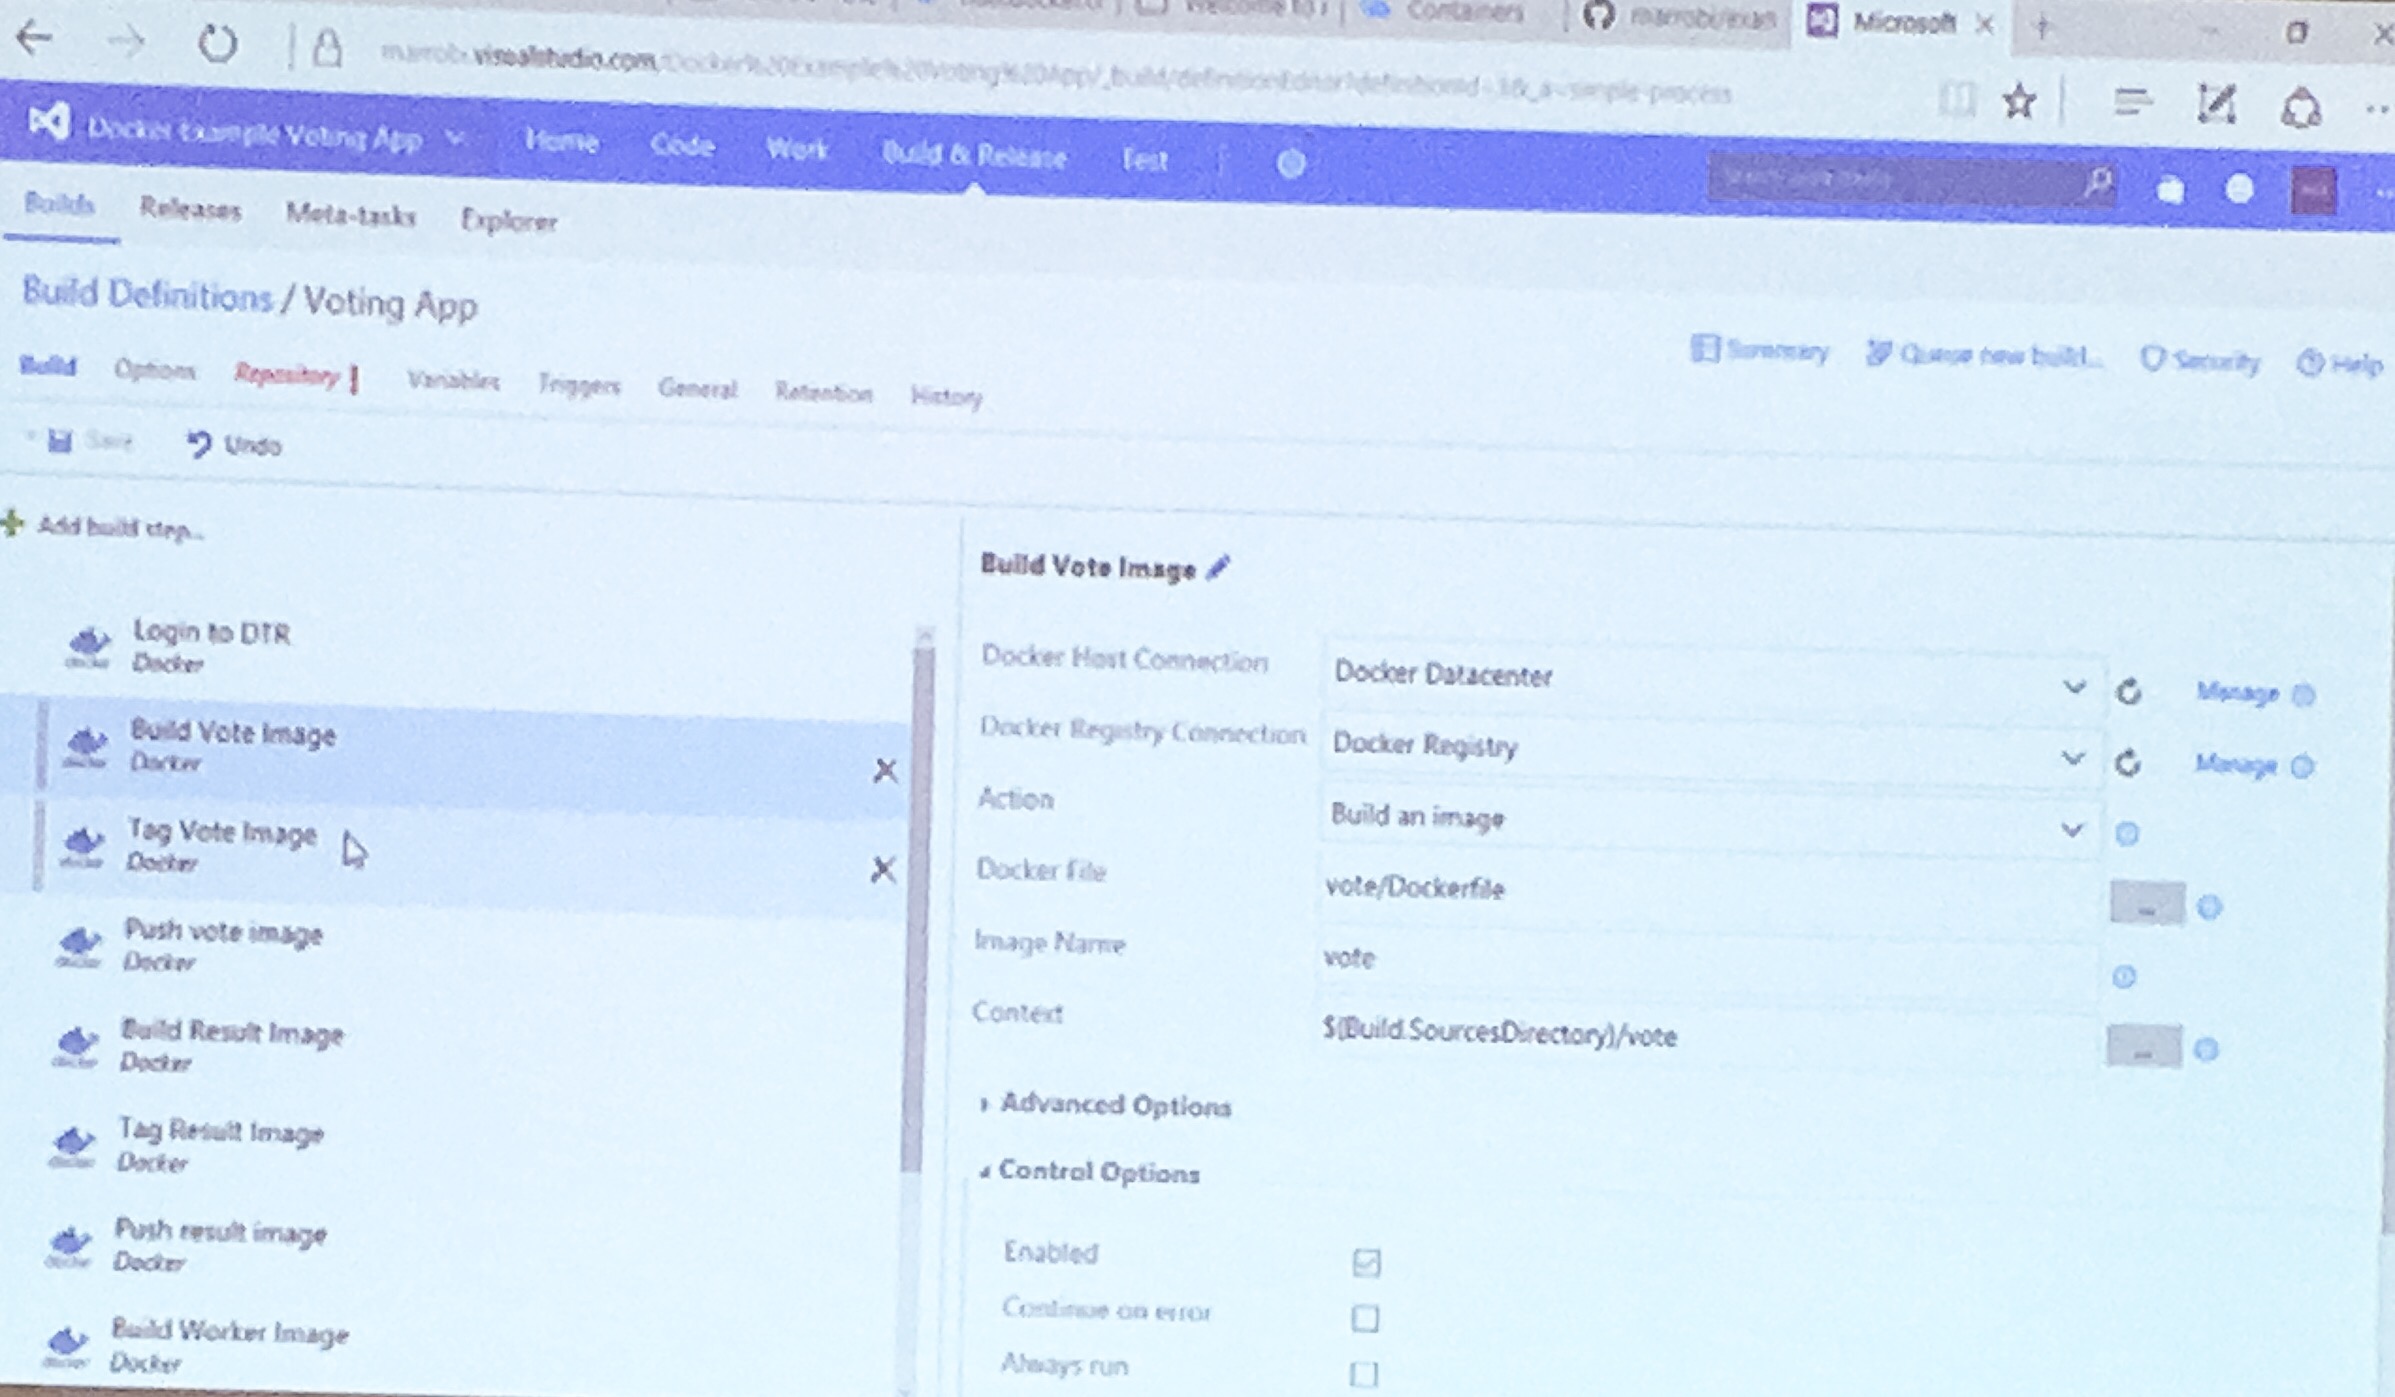
Task: Open the project name dropdown in header
Action: tap(455, 139)
